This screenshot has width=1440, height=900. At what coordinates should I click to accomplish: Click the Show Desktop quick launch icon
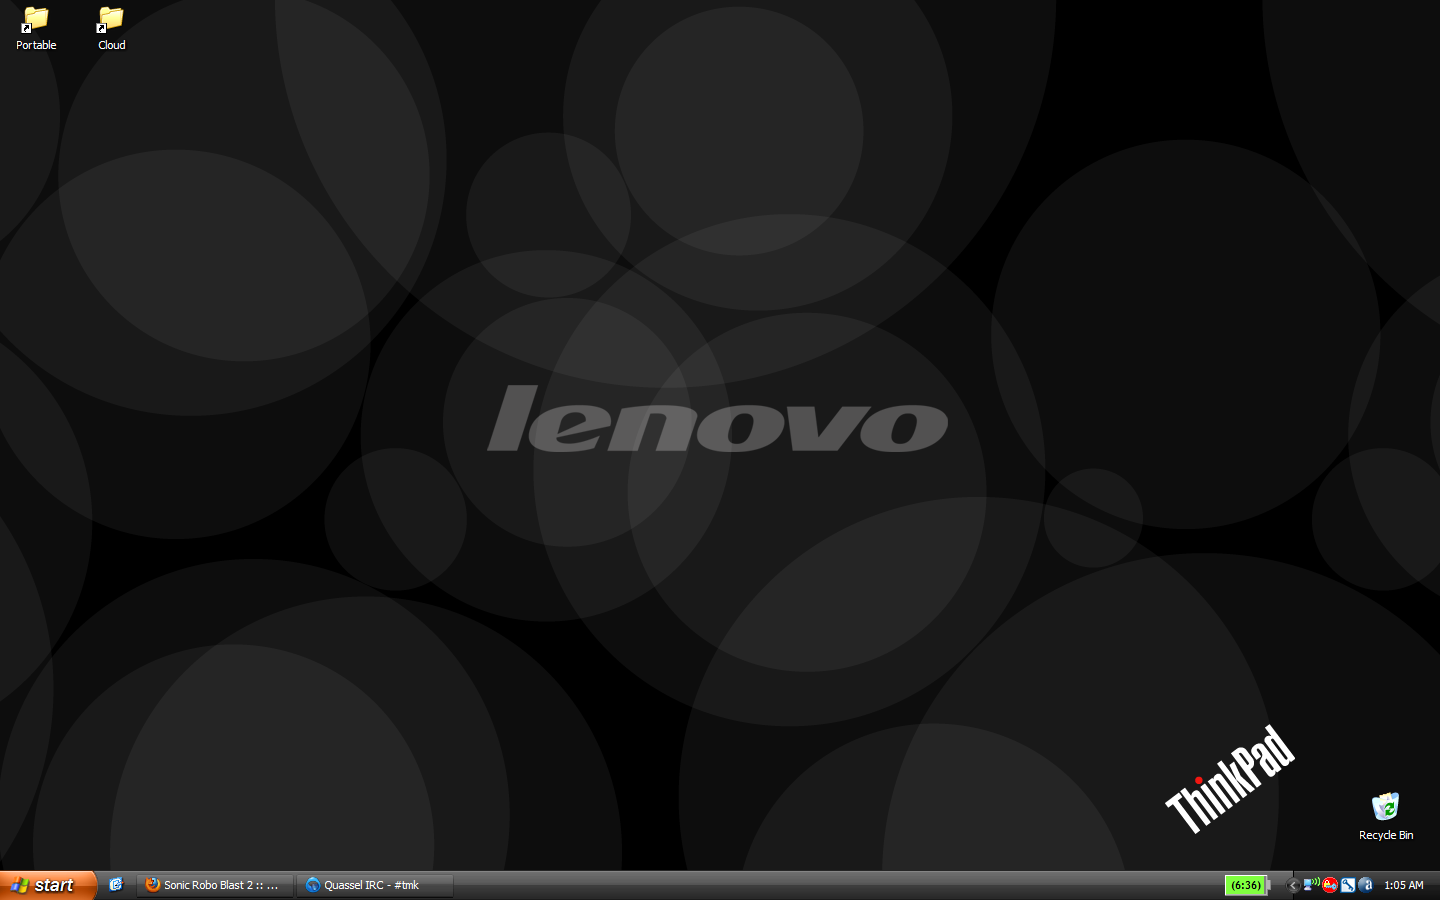(x=116, y=885)
